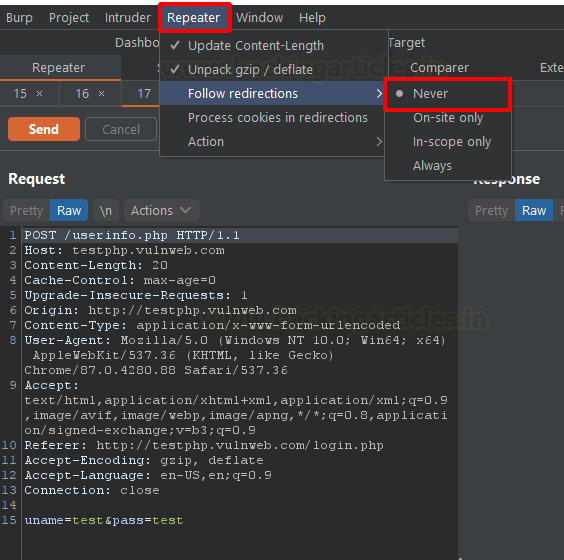
Task: Toggle Unpack gzip / deflate option
Action: 272,69
